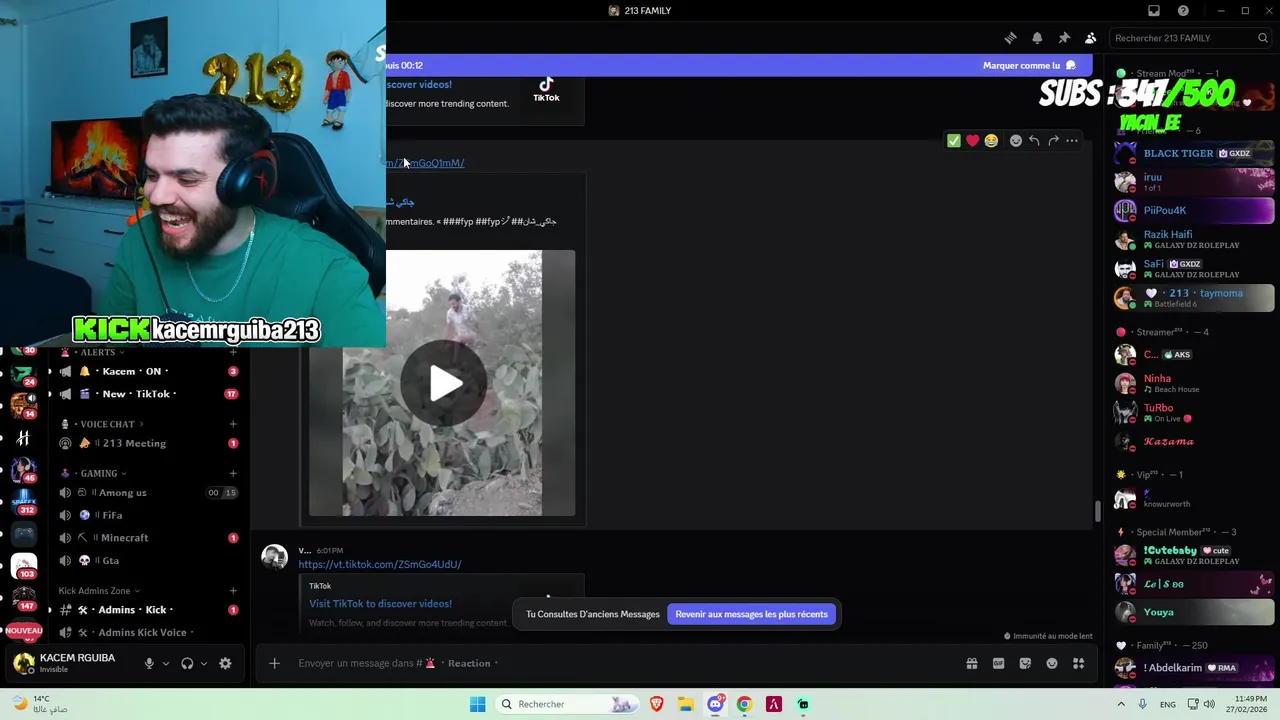Toggle headphones deafen in user panel
1280x720 pixels.
point(187,663)
